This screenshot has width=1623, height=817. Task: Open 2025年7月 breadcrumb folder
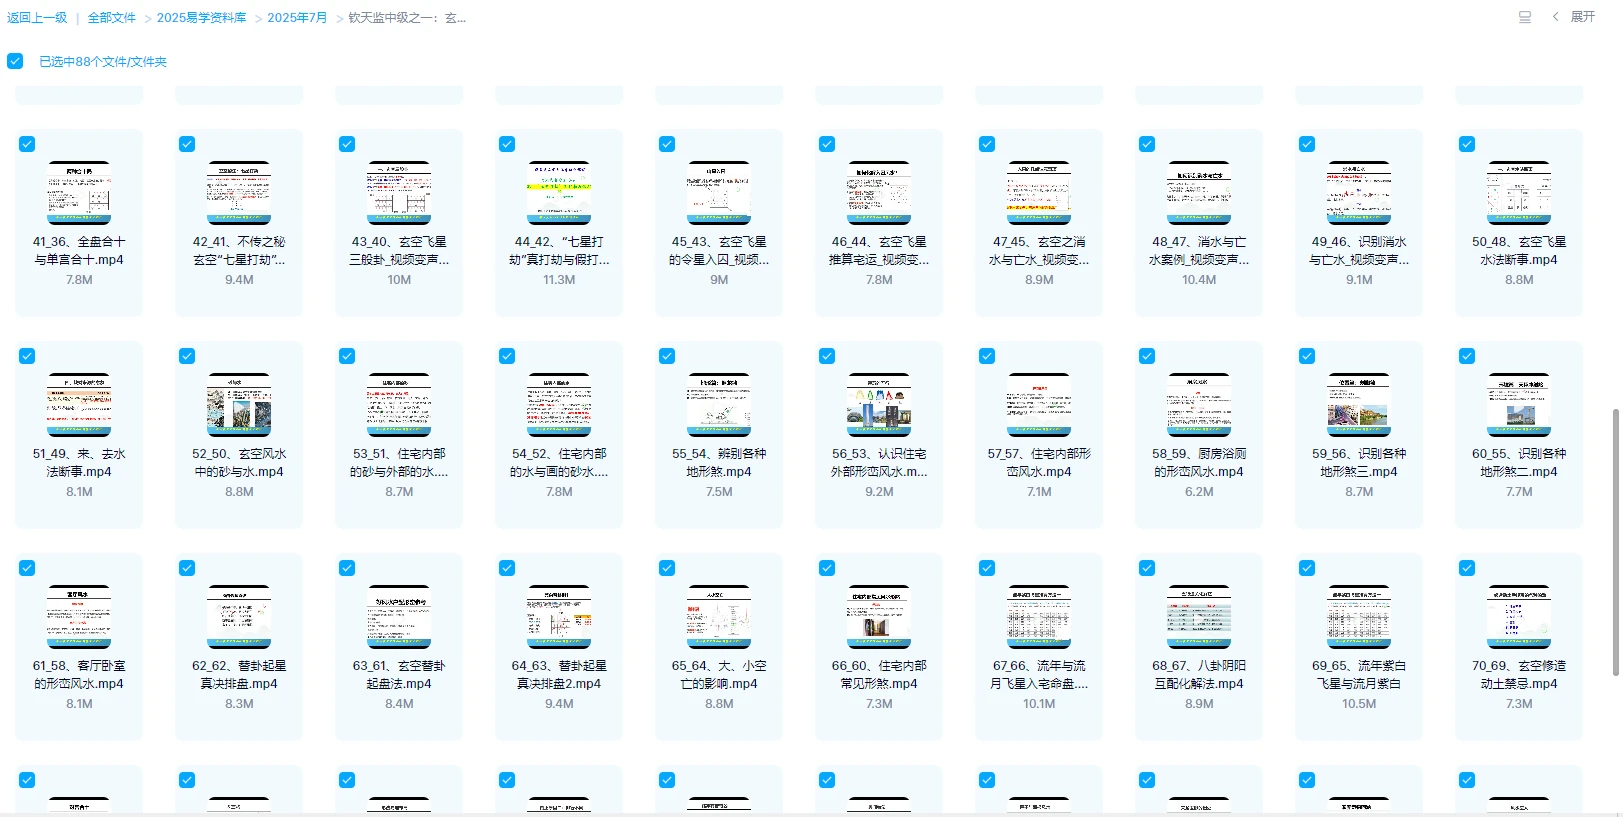[x=297, y=18]
